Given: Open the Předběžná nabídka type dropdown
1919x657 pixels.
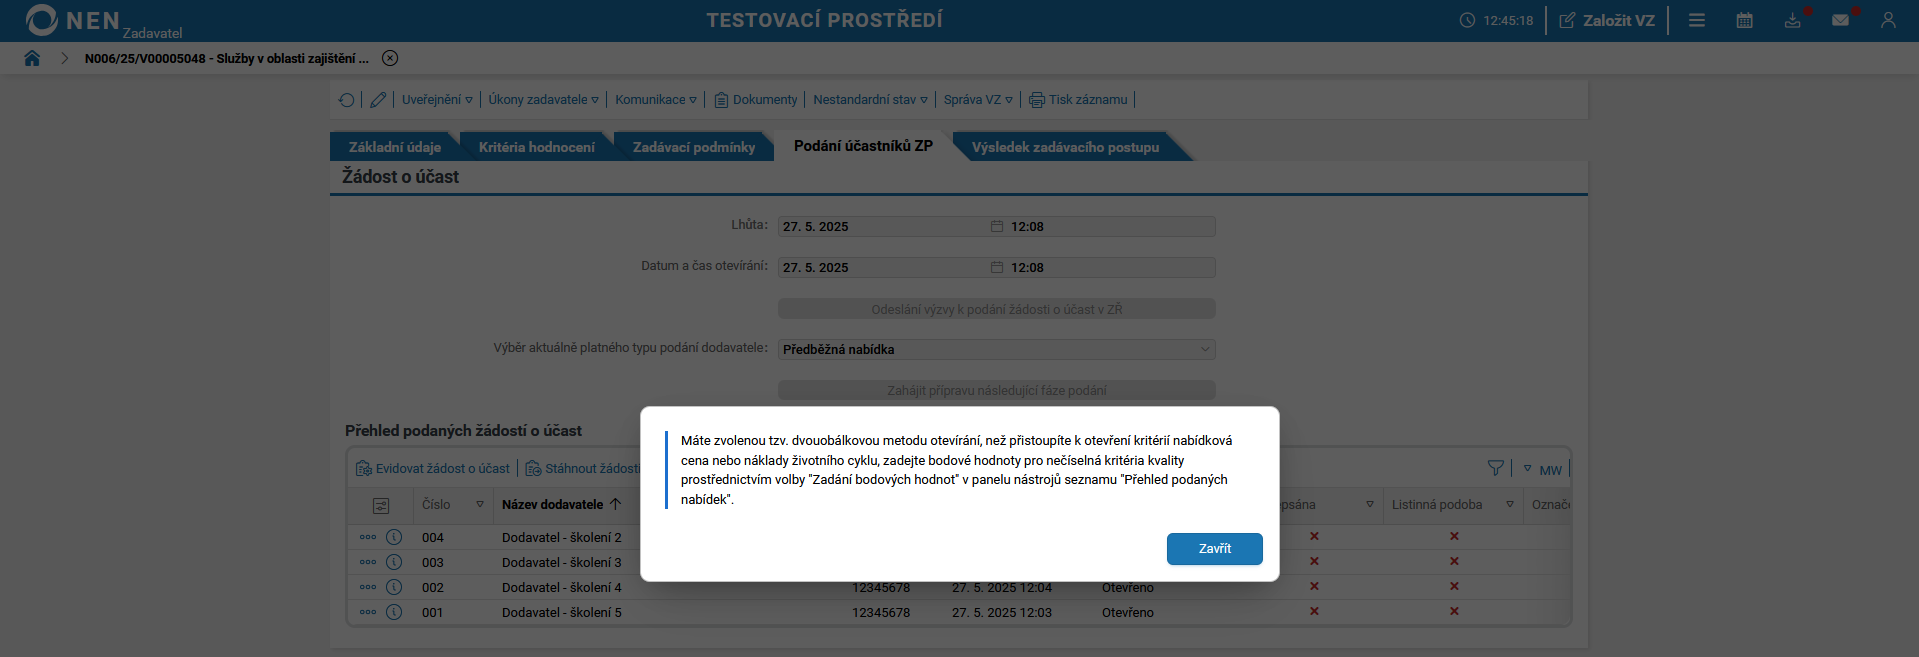Looking at the screenshot, I should [x=997, y=350].
